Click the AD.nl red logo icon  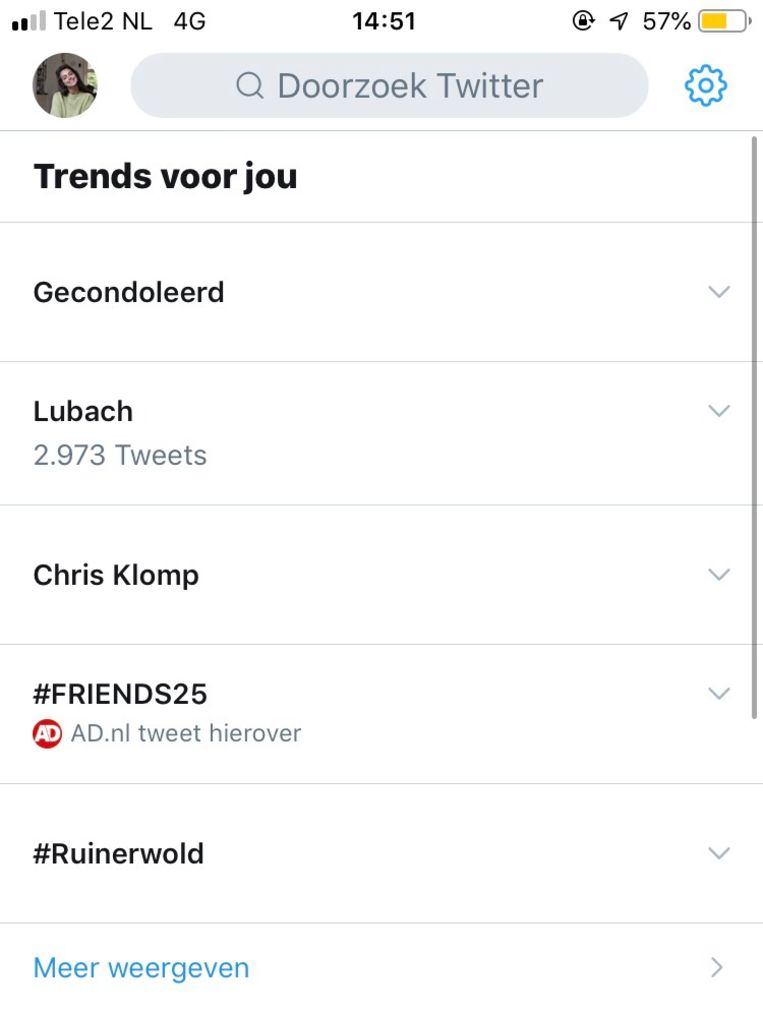(47, 733)
